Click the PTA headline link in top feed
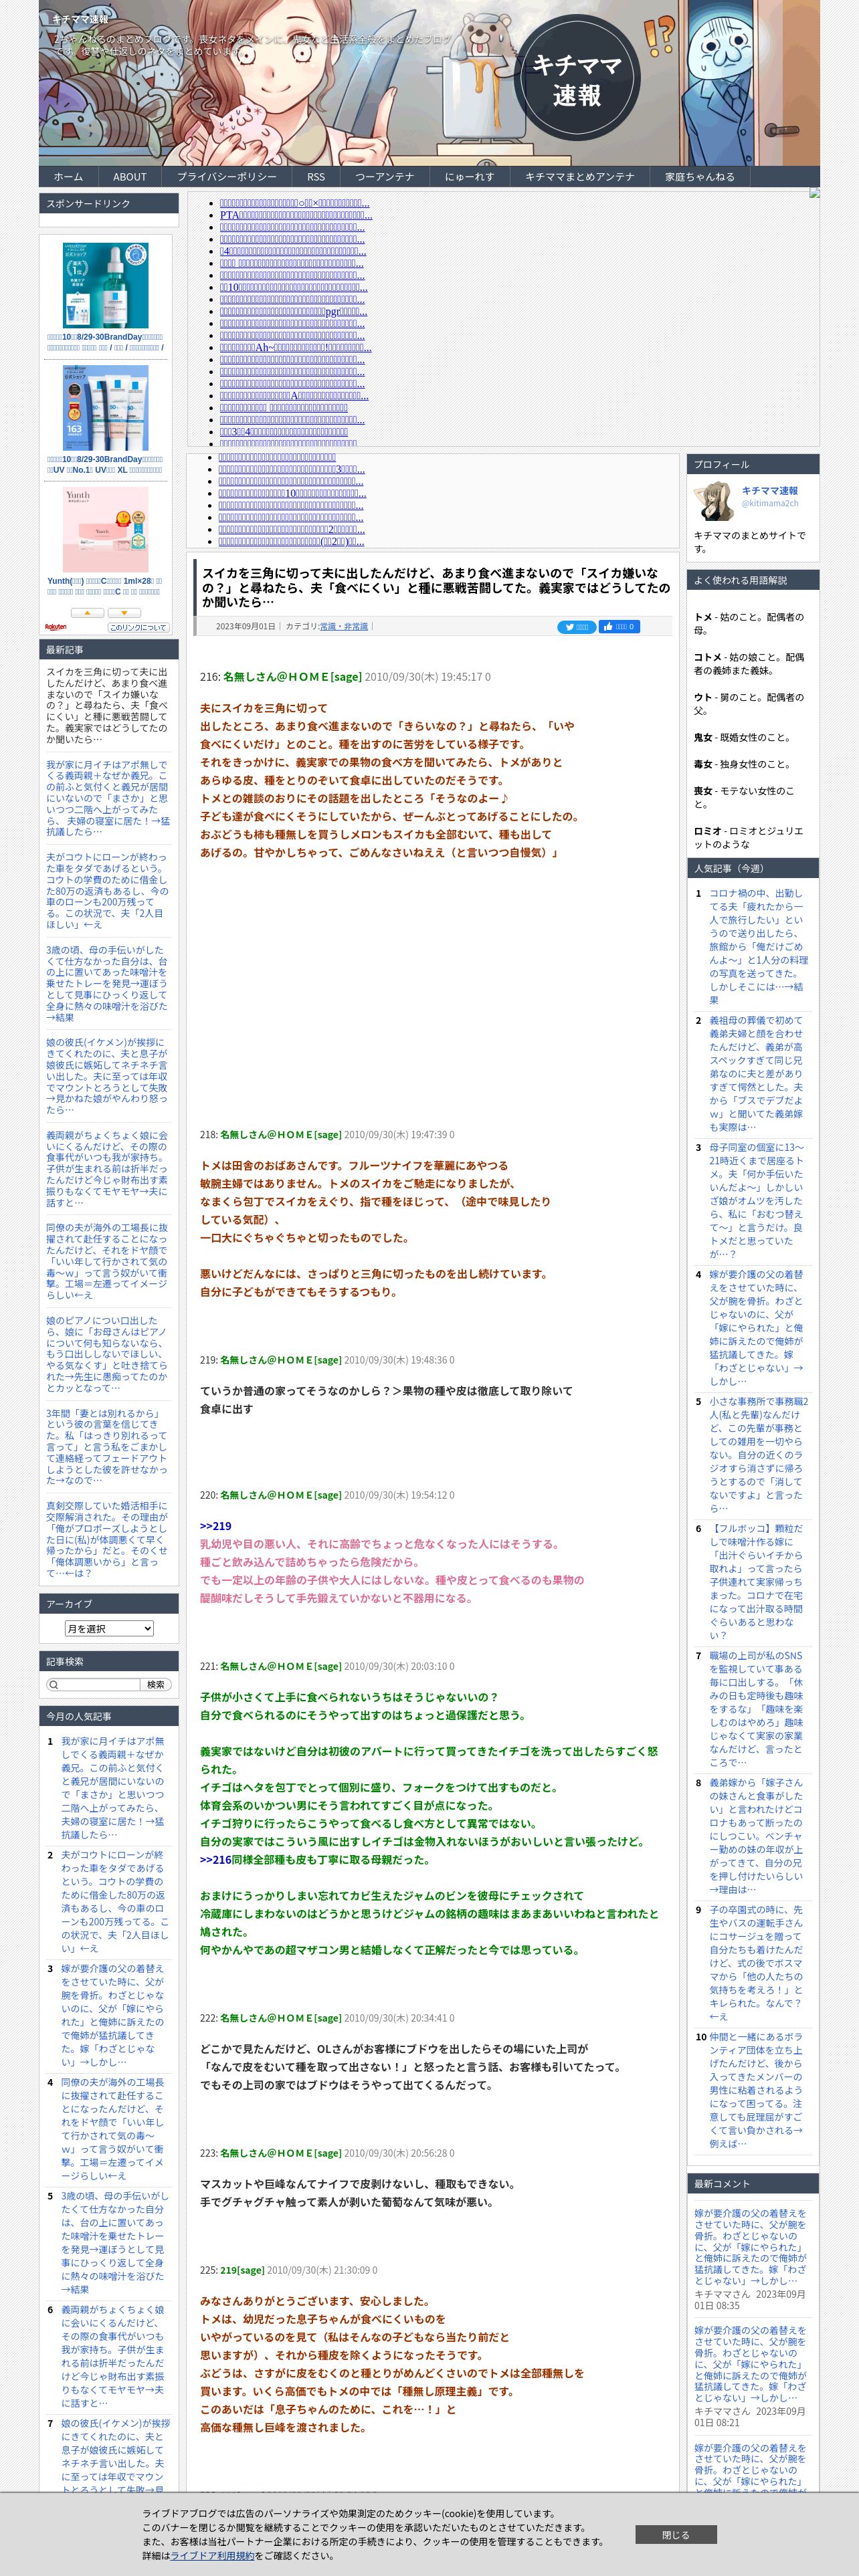The width and height of the screenshot is (859, 2576). coord(296,215)
